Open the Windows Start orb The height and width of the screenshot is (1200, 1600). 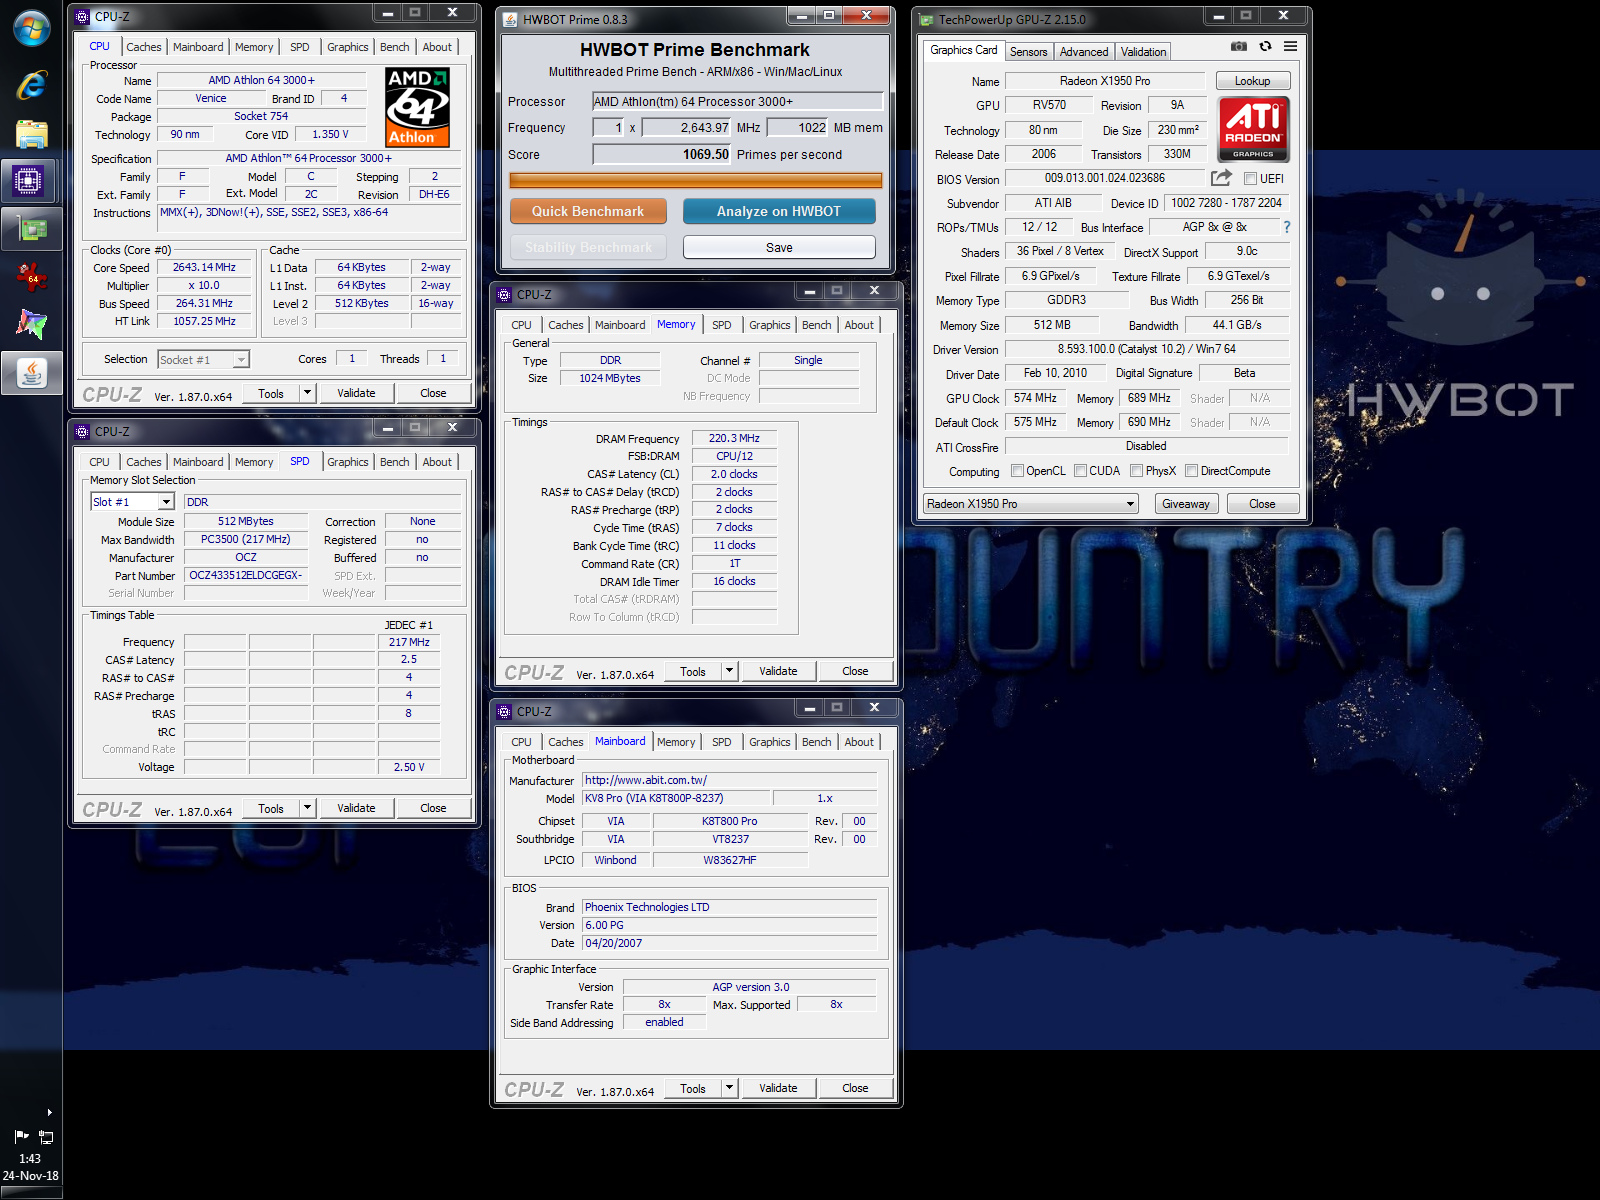click(31, 29)
